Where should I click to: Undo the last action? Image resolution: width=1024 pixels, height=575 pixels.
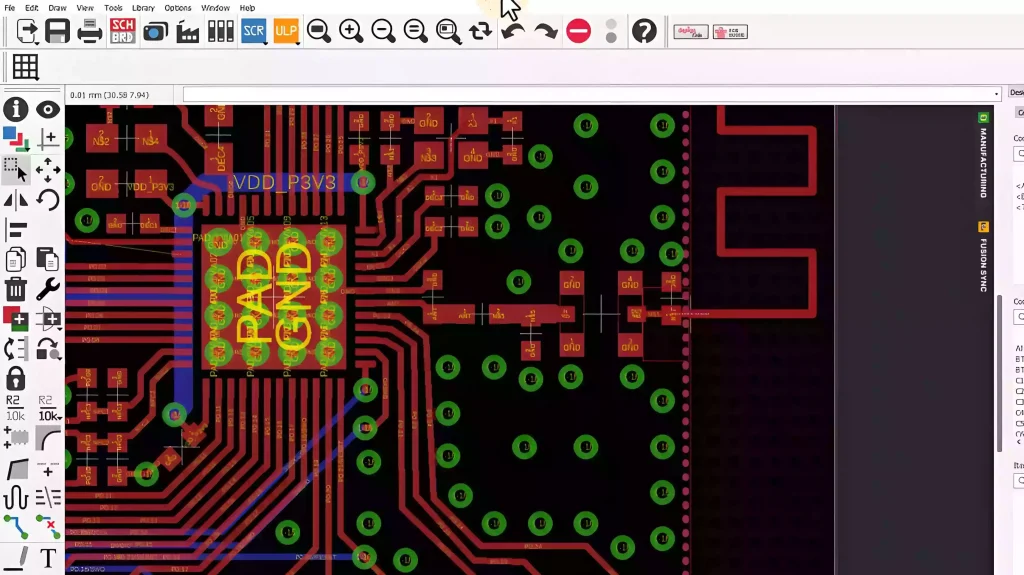[x=513, y=31]
